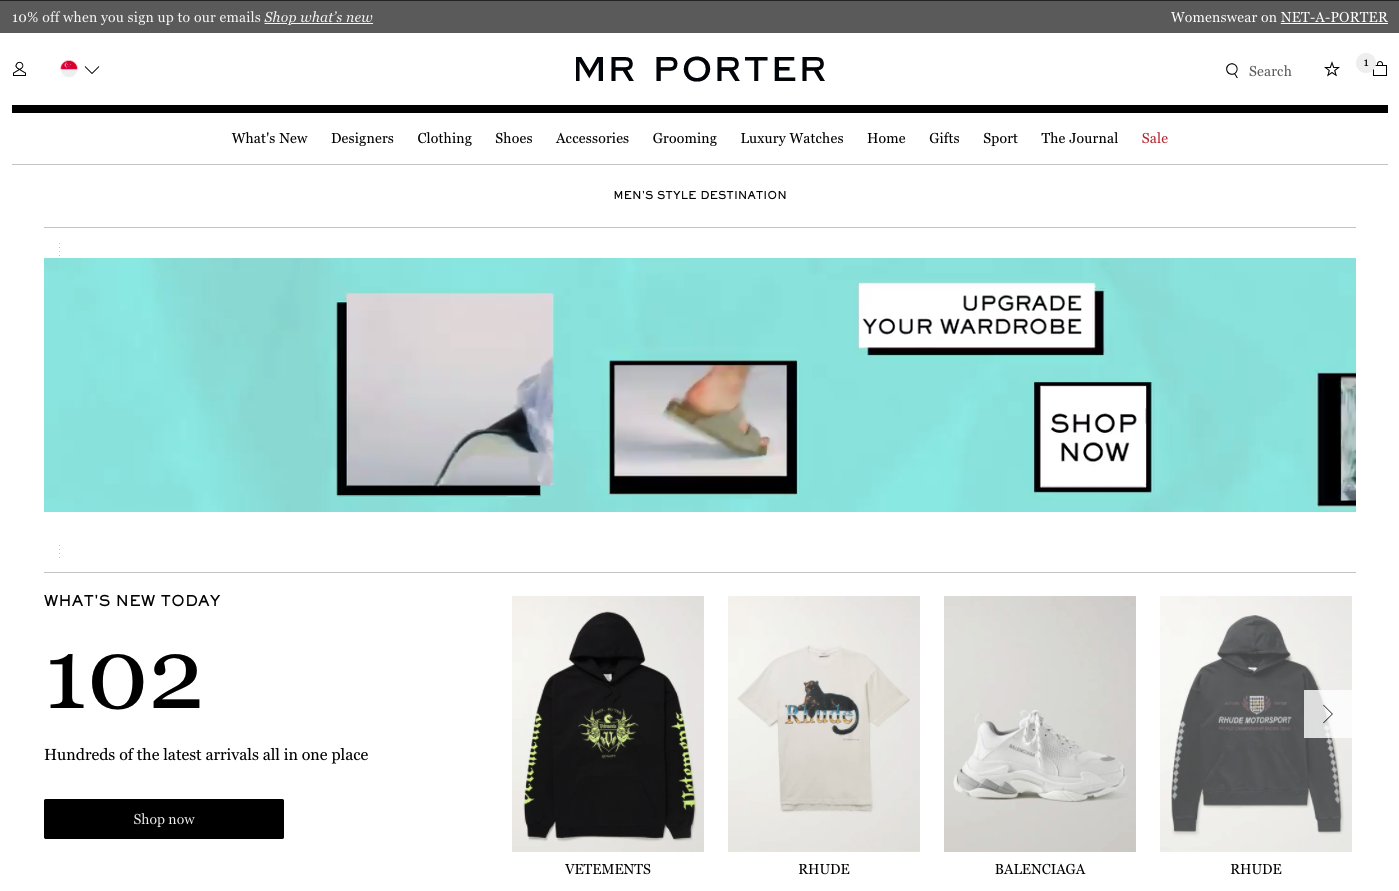Open the Balenciaga white sneaker thumbnail

[1040, 724]
